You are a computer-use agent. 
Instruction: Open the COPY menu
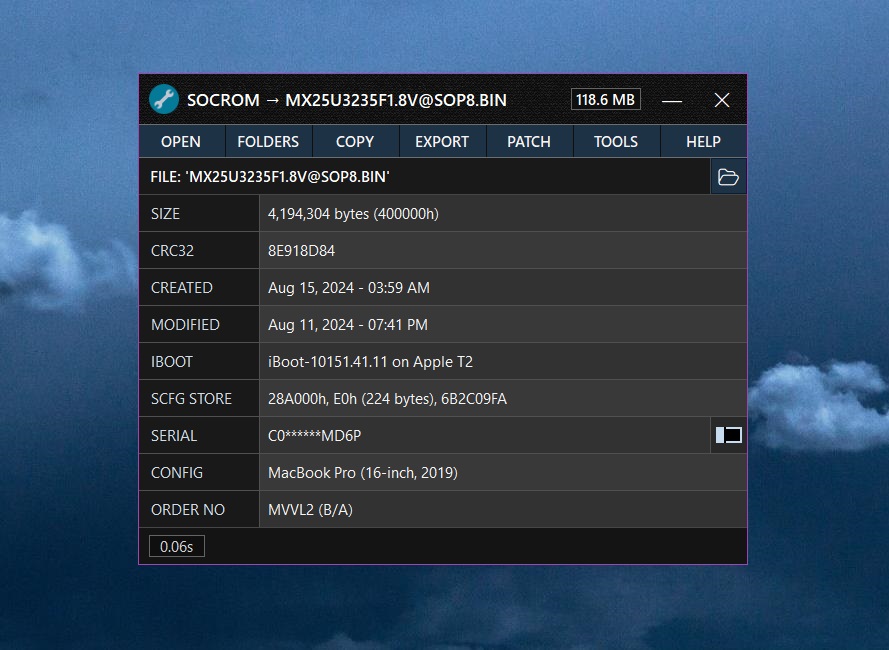pyautogui.click(x=355, y=141)
